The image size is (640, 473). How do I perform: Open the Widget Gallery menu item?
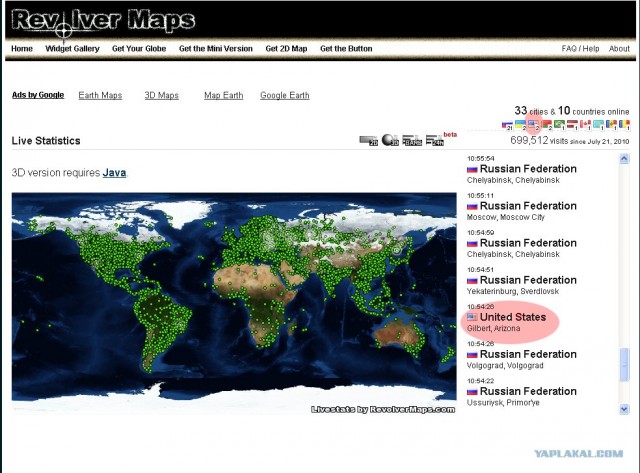click(x=72, y=49)
